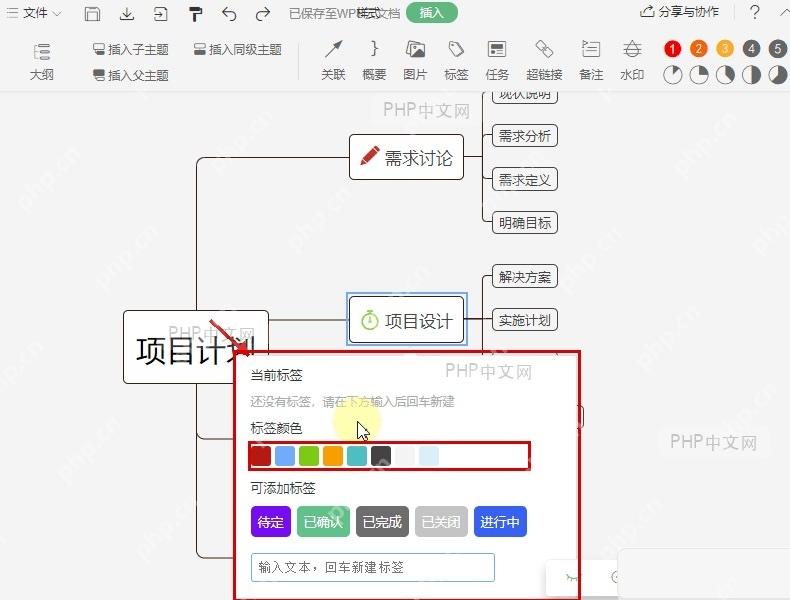Apply the quarter progress pie icon
Image resolution: width=790 pixels, height=600 pixels.
click(x=699, y=75)
